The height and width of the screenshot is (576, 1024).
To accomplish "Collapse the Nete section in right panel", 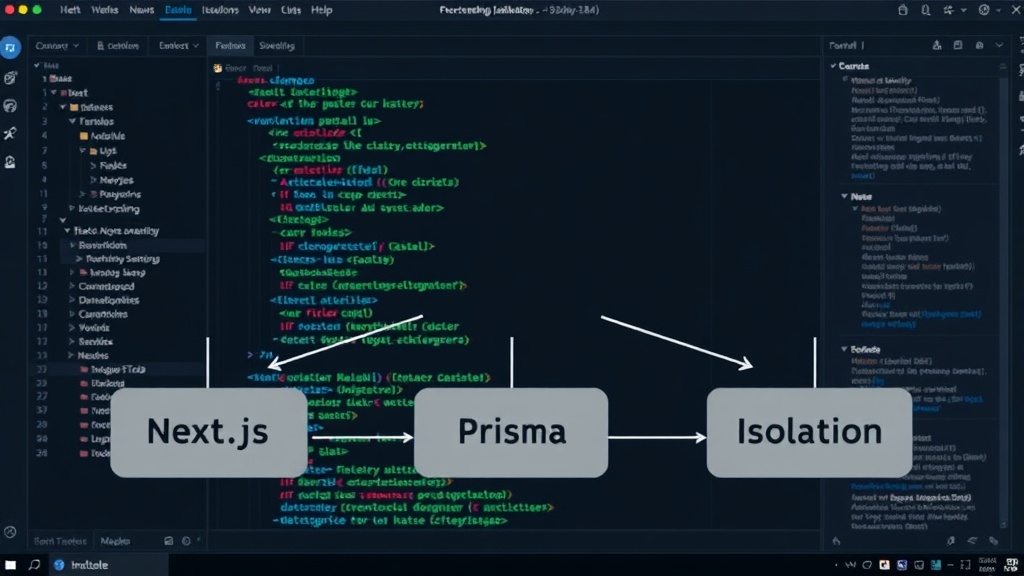I will tap(844, 197).
